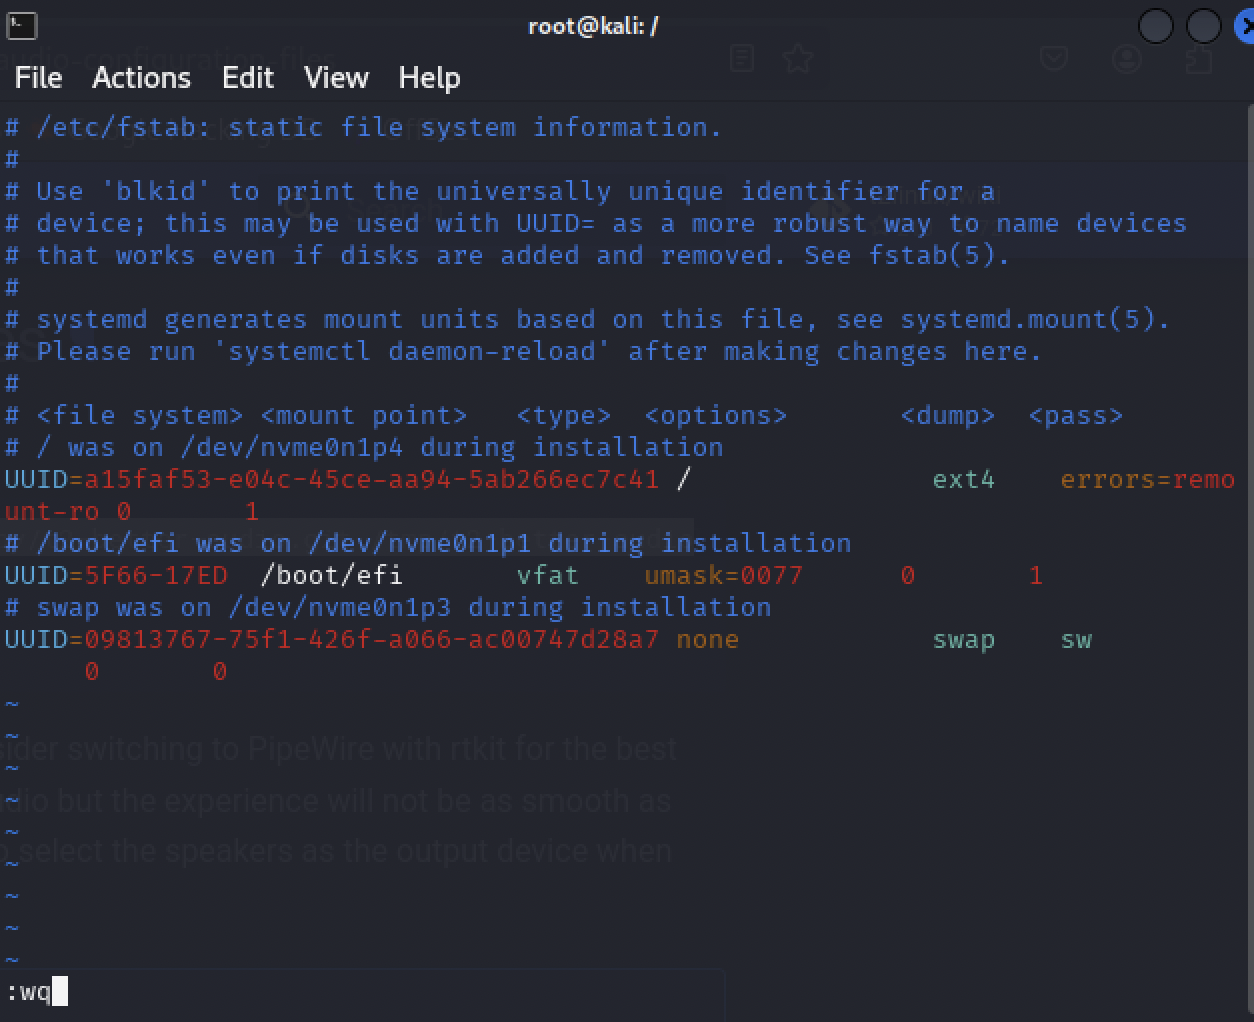Maximize the root@kali terminal window
This screenshot has width=1254, height=1022.
1203,26
